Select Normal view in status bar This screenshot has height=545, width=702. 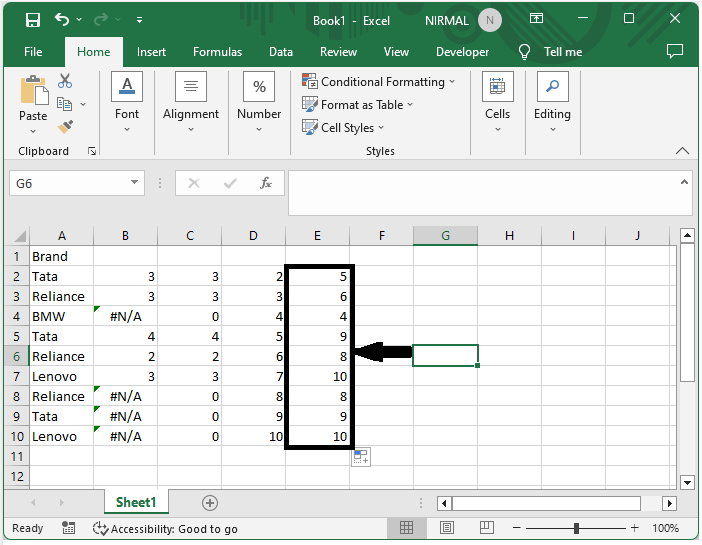[407, 528]
